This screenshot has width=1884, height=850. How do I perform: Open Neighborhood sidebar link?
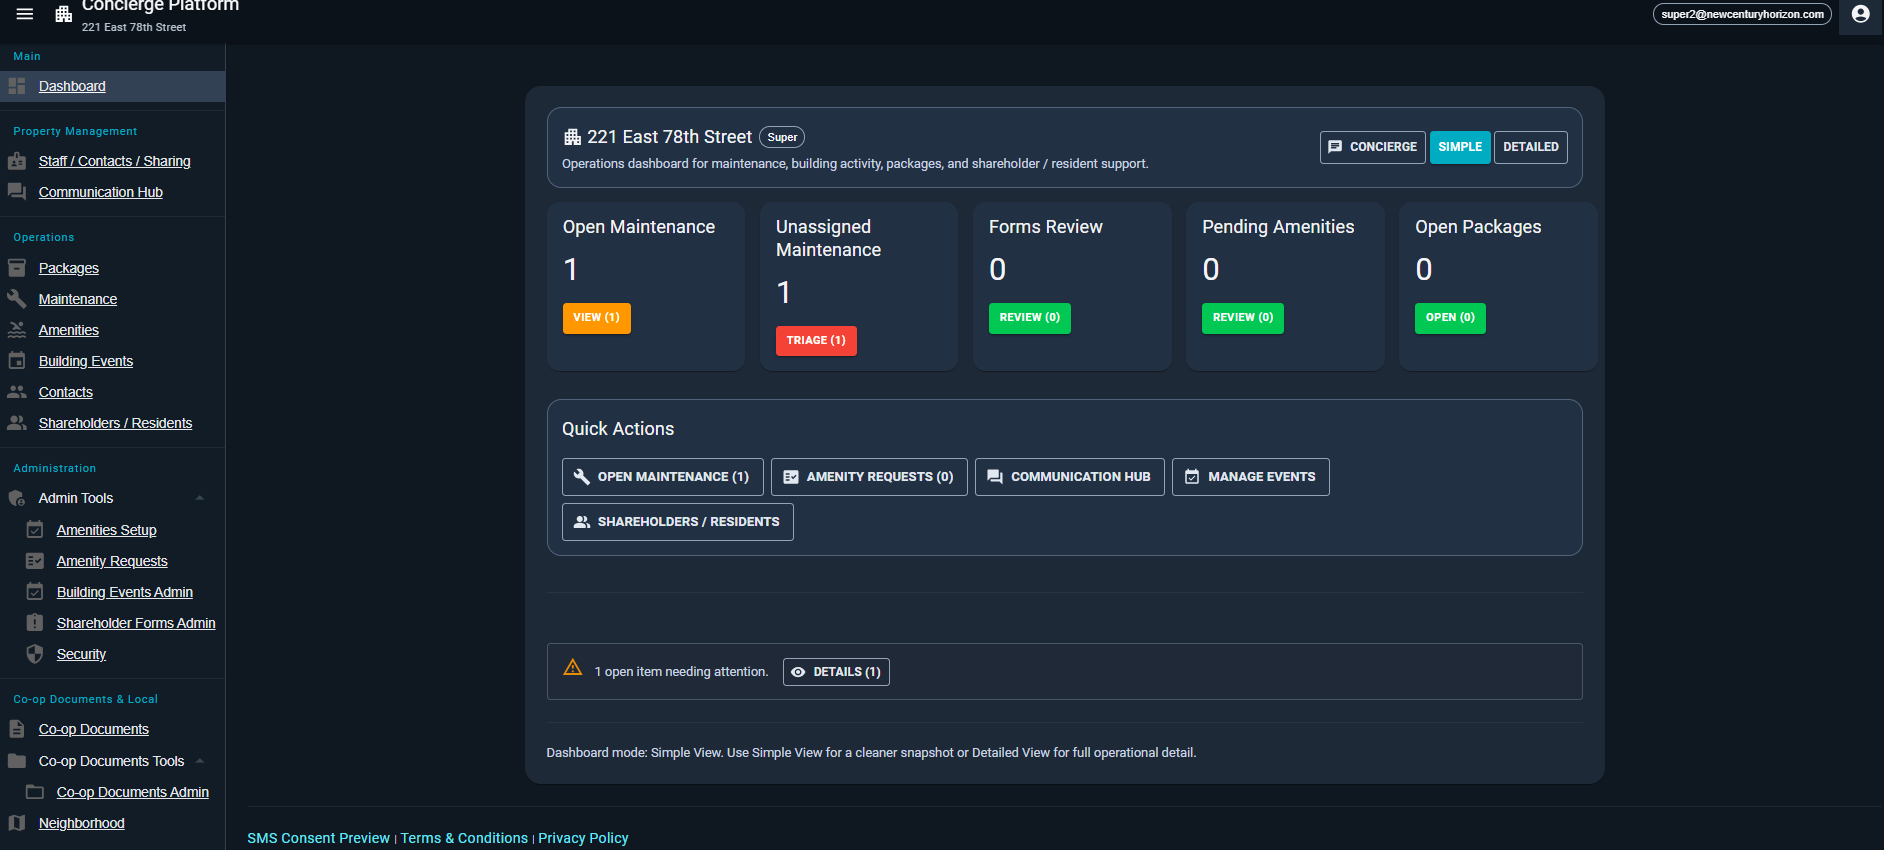pos(82,823)
